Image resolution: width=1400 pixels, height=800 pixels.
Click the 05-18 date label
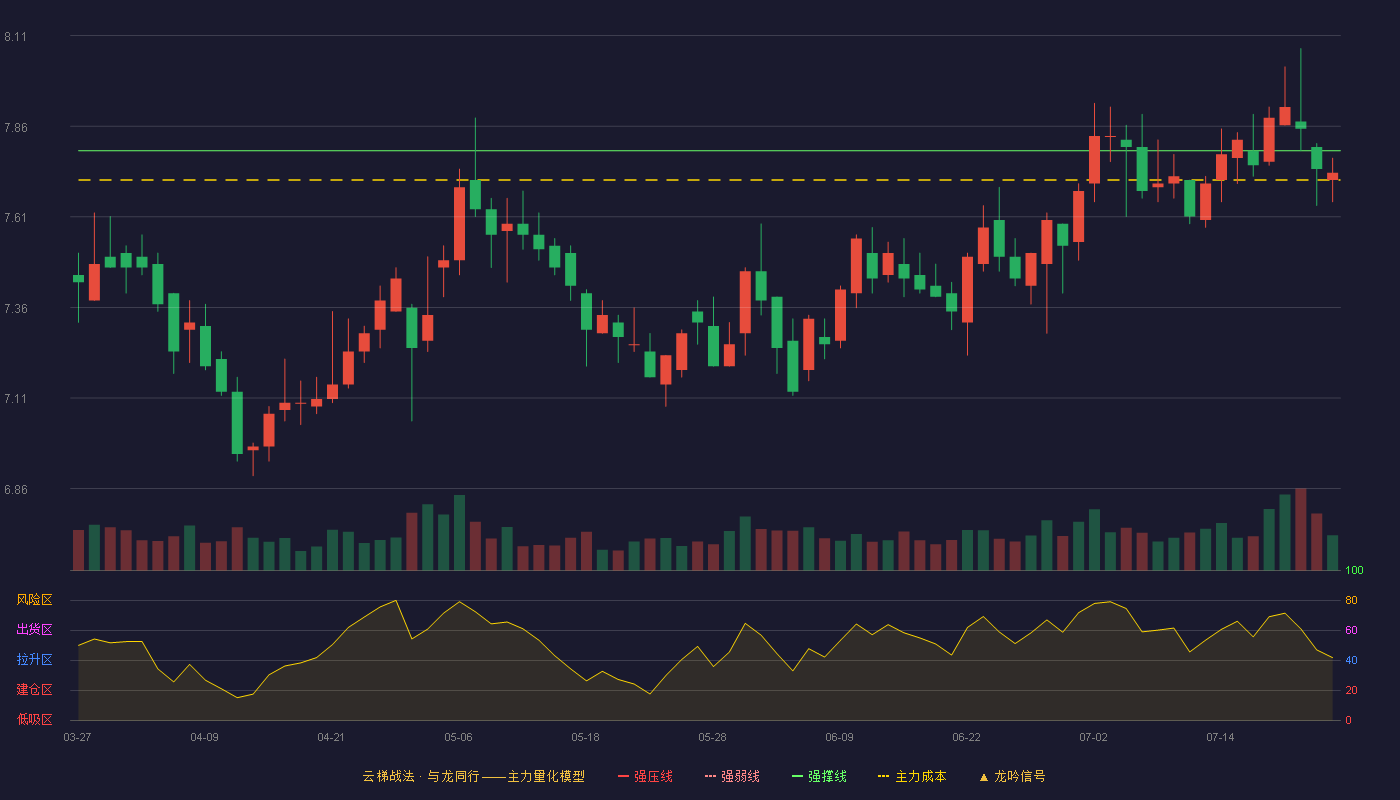[585, 737]
